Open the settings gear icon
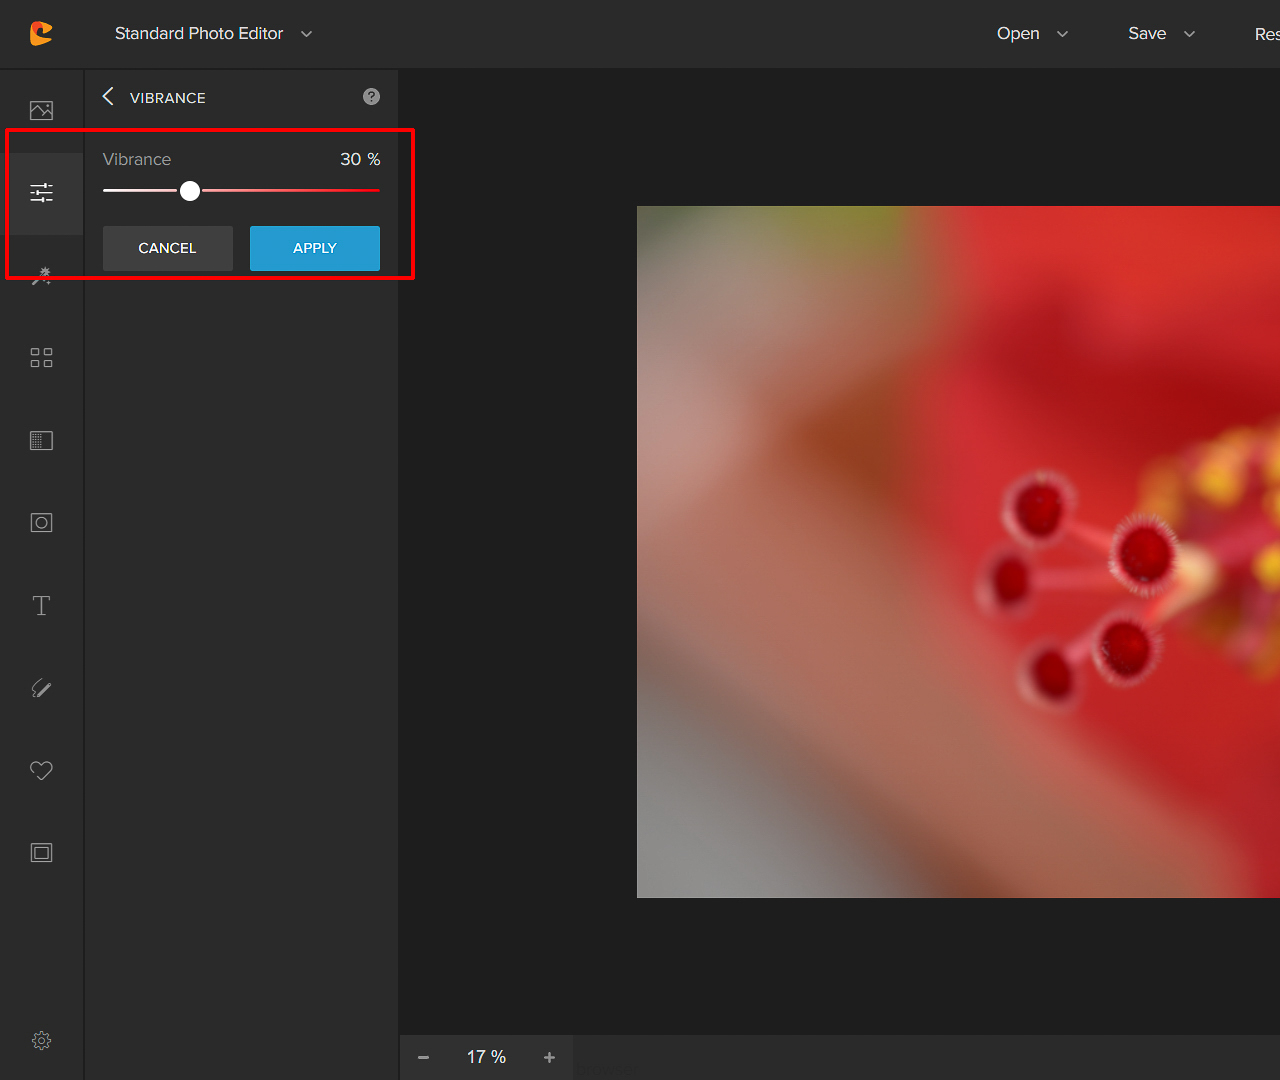 pos(41,1040)
